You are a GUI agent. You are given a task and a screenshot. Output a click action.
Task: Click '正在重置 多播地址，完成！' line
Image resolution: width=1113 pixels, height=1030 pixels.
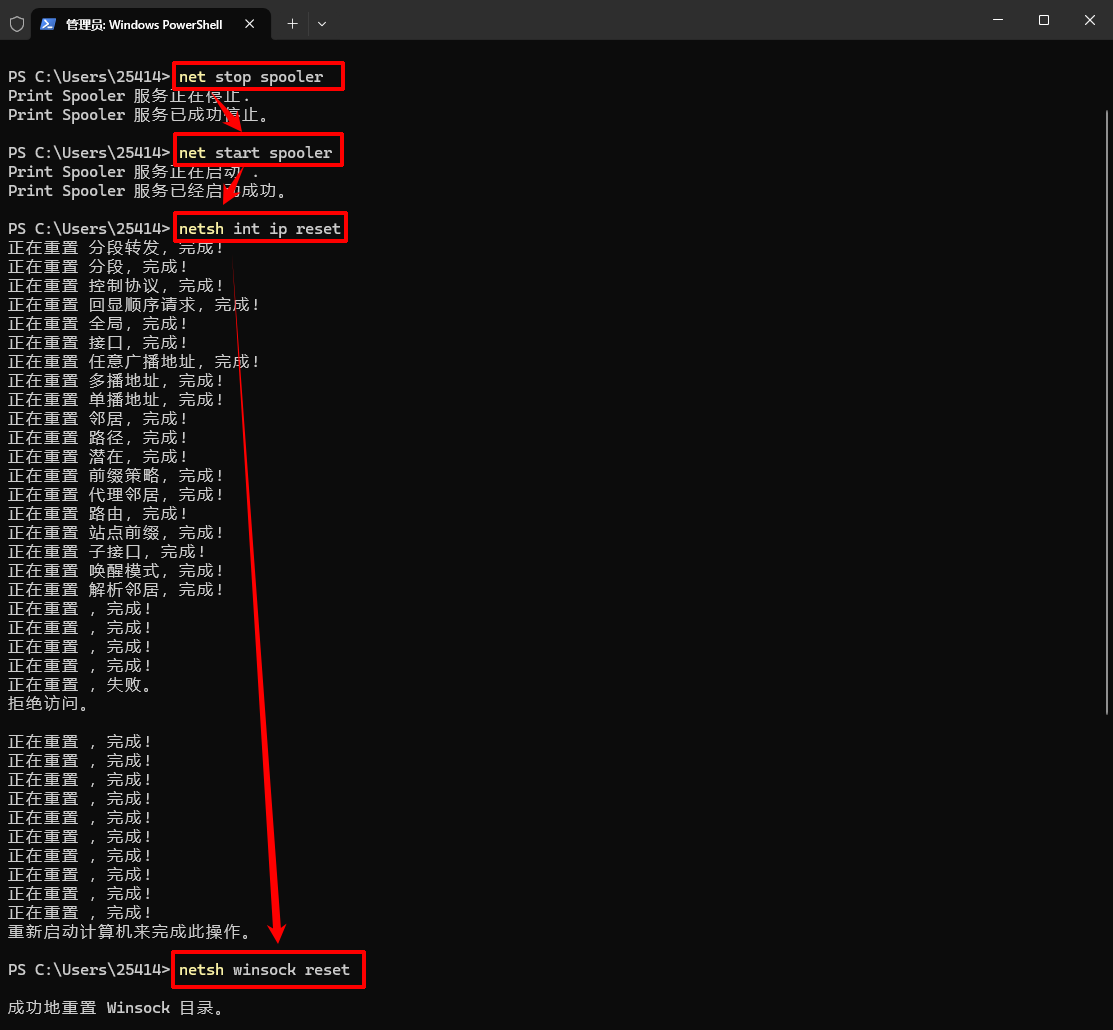click(x=116, y=381)
